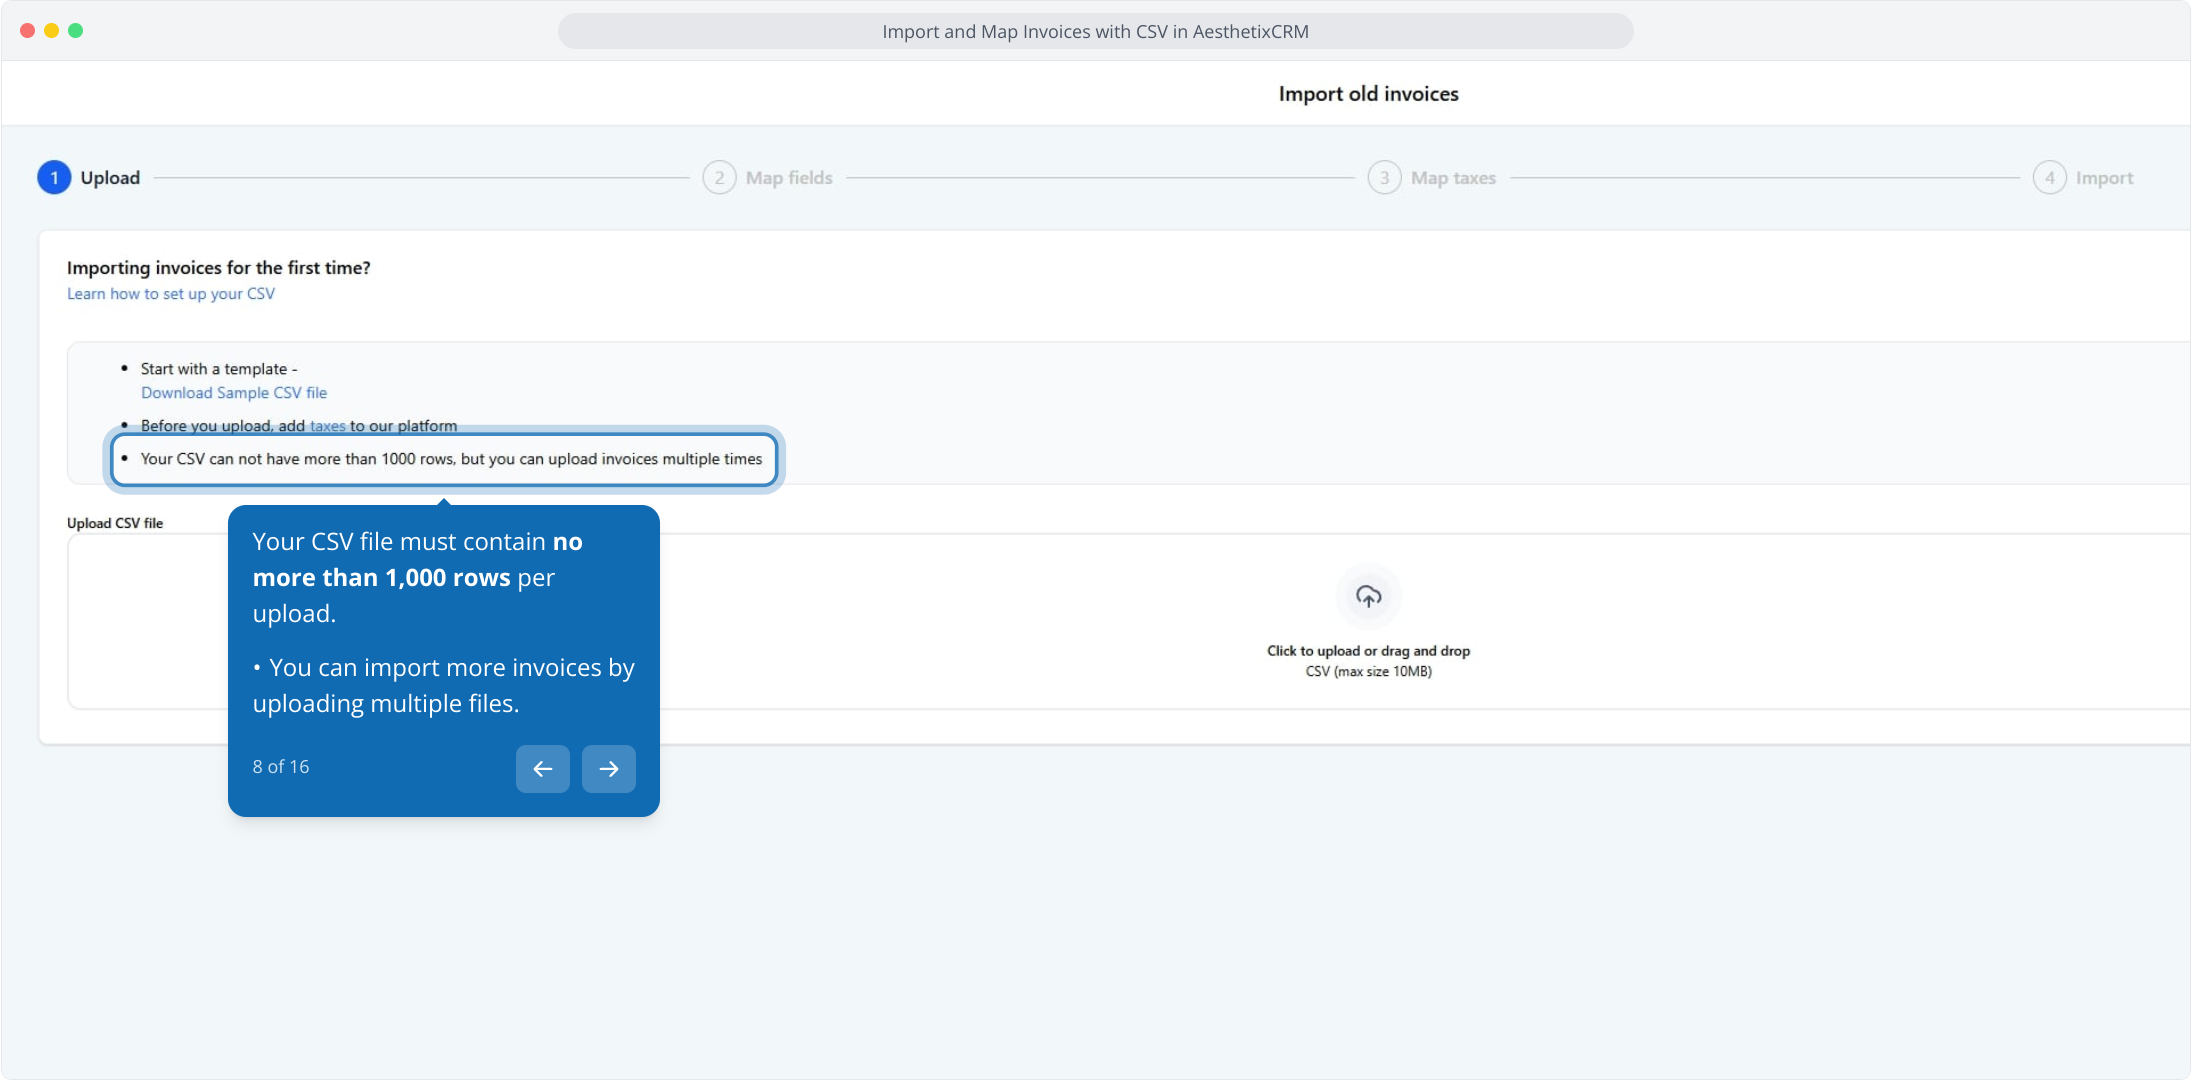Open Learn how to set up CSV link

[x=170, y=294]
